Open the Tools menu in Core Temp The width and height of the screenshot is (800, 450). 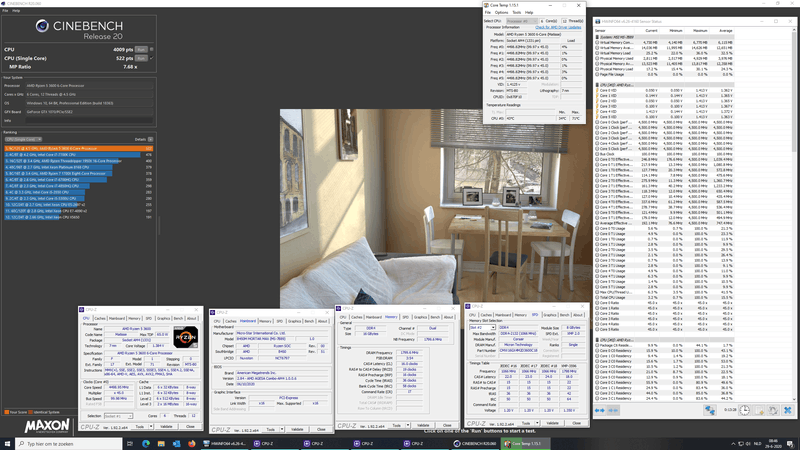[517, 12]
